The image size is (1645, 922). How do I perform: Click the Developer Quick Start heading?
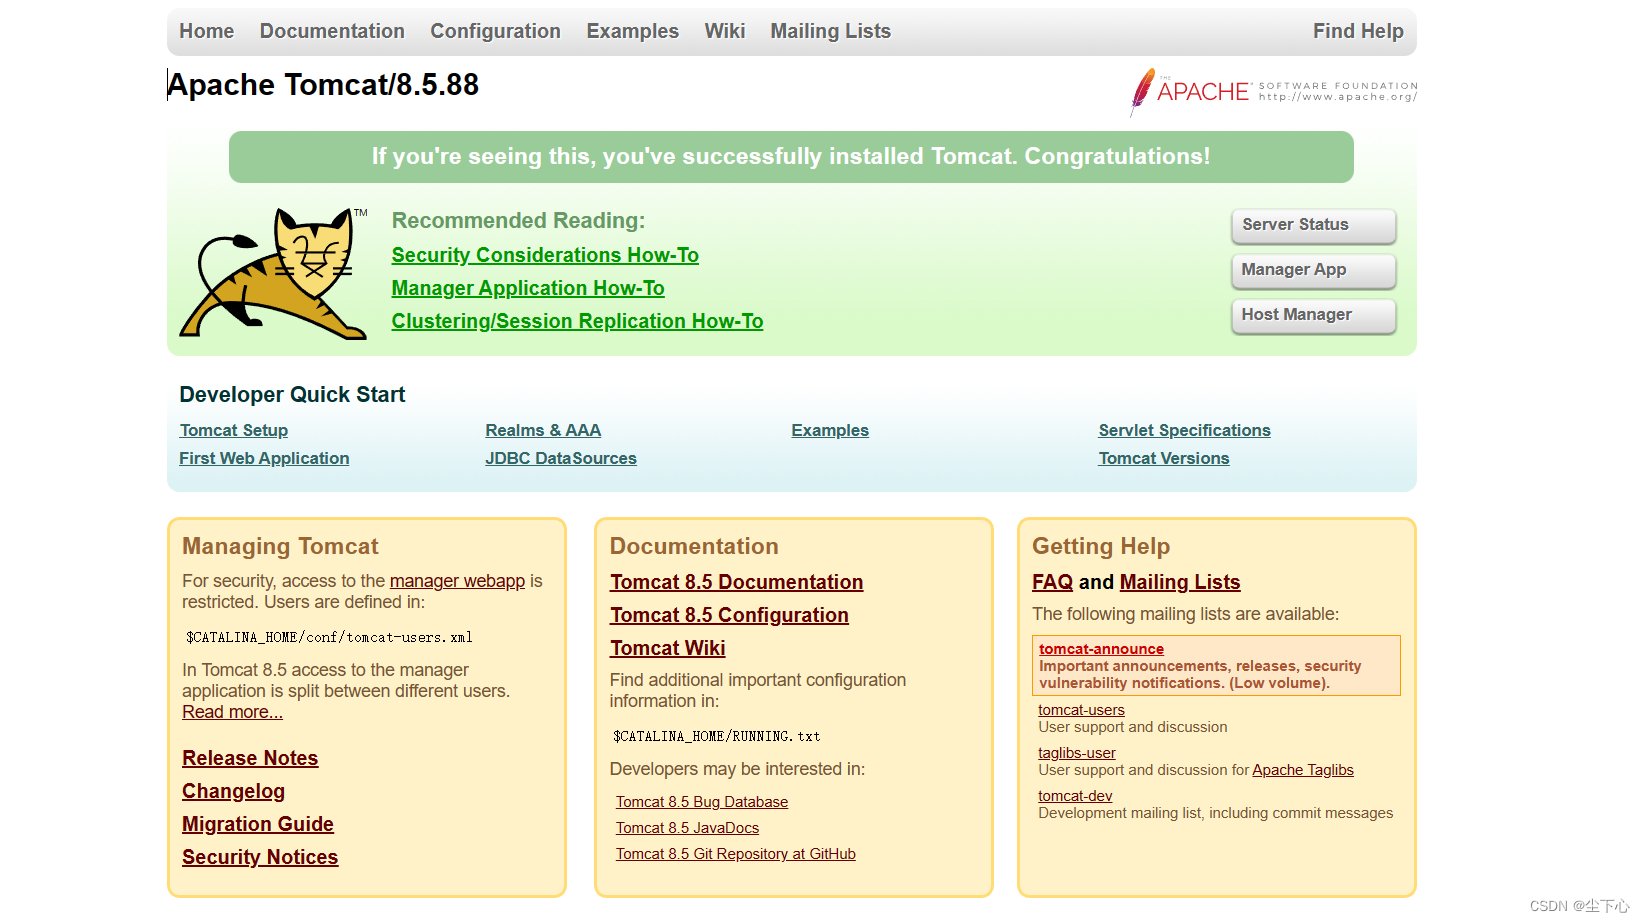tap(292, 395)
